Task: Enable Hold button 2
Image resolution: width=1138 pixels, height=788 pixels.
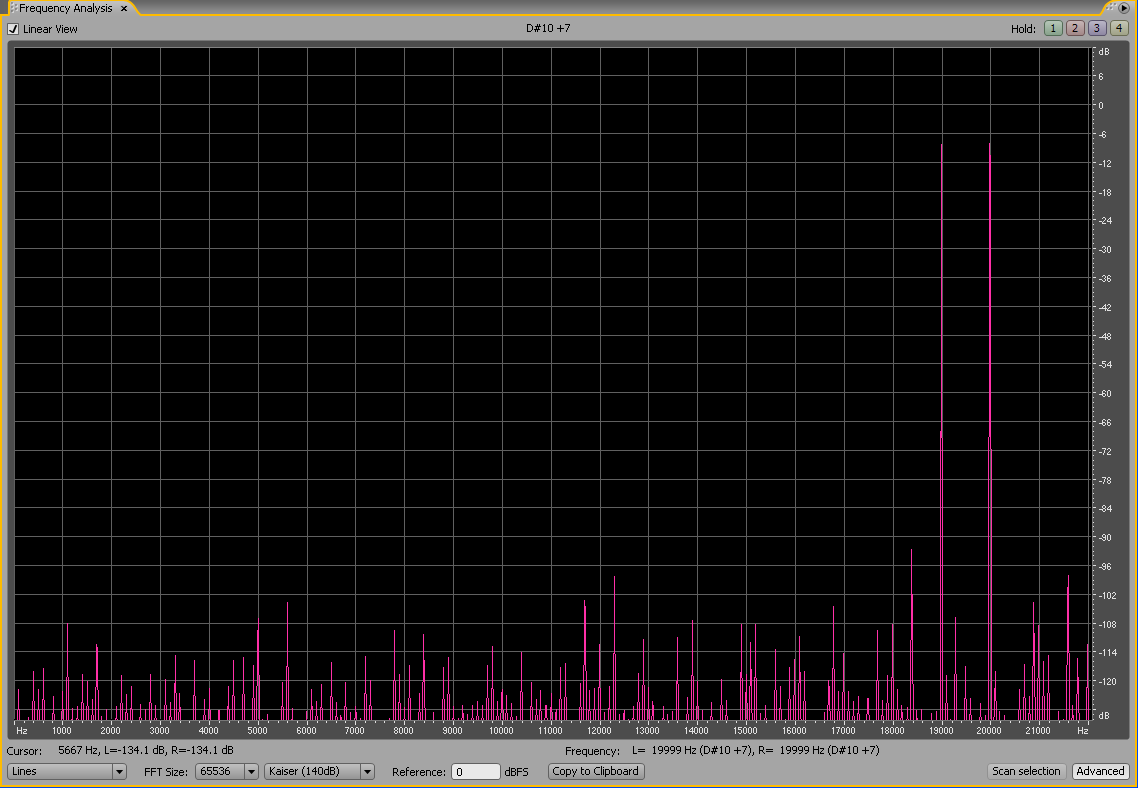Action: 1075,28
